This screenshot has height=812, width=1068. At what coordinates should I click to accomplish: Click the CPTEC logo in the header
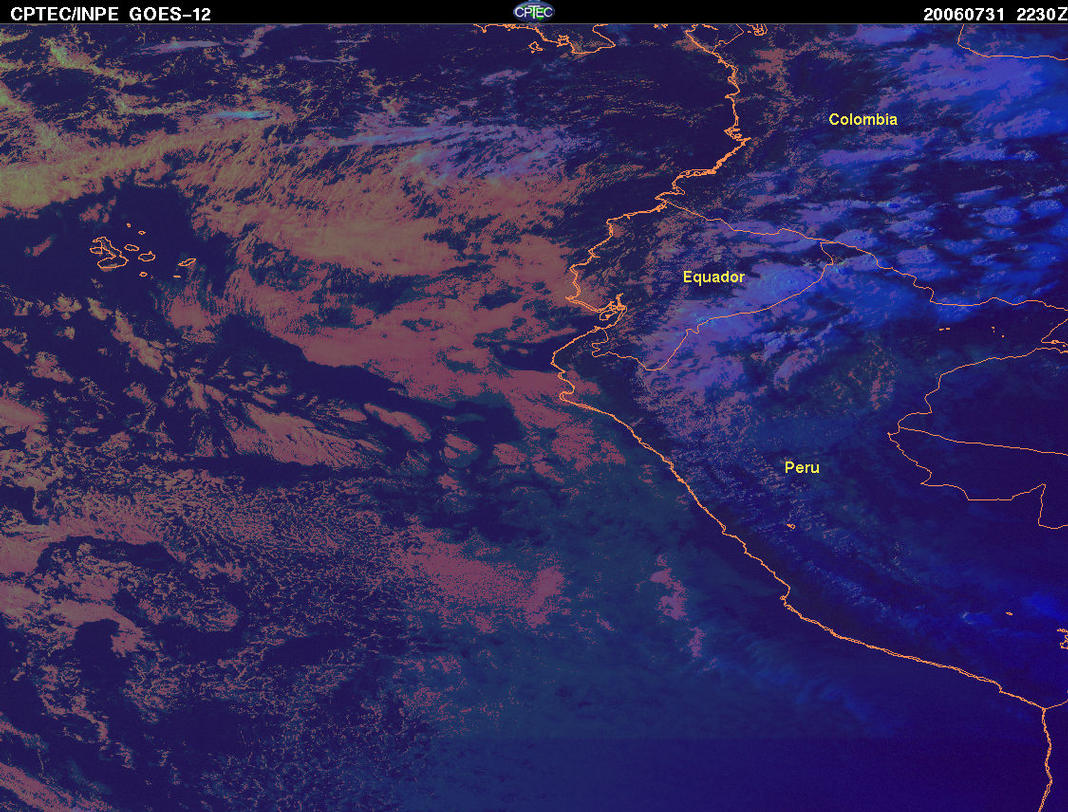point(533,12)
